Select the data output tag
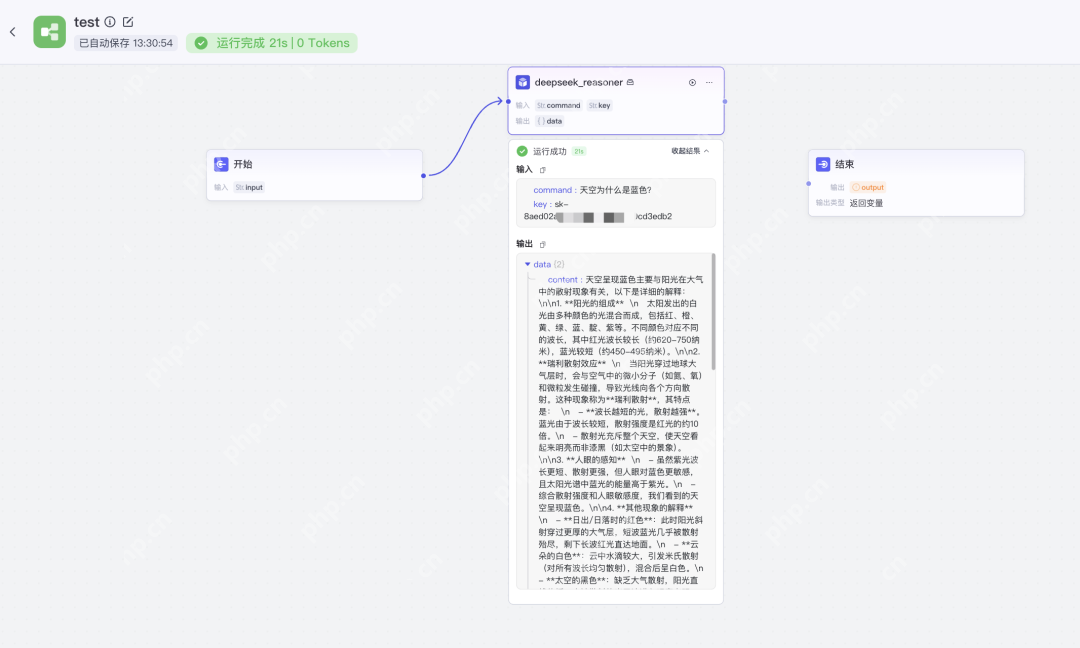The width and height of the screenshot is (1080, 648). click(x=550, y=121)
